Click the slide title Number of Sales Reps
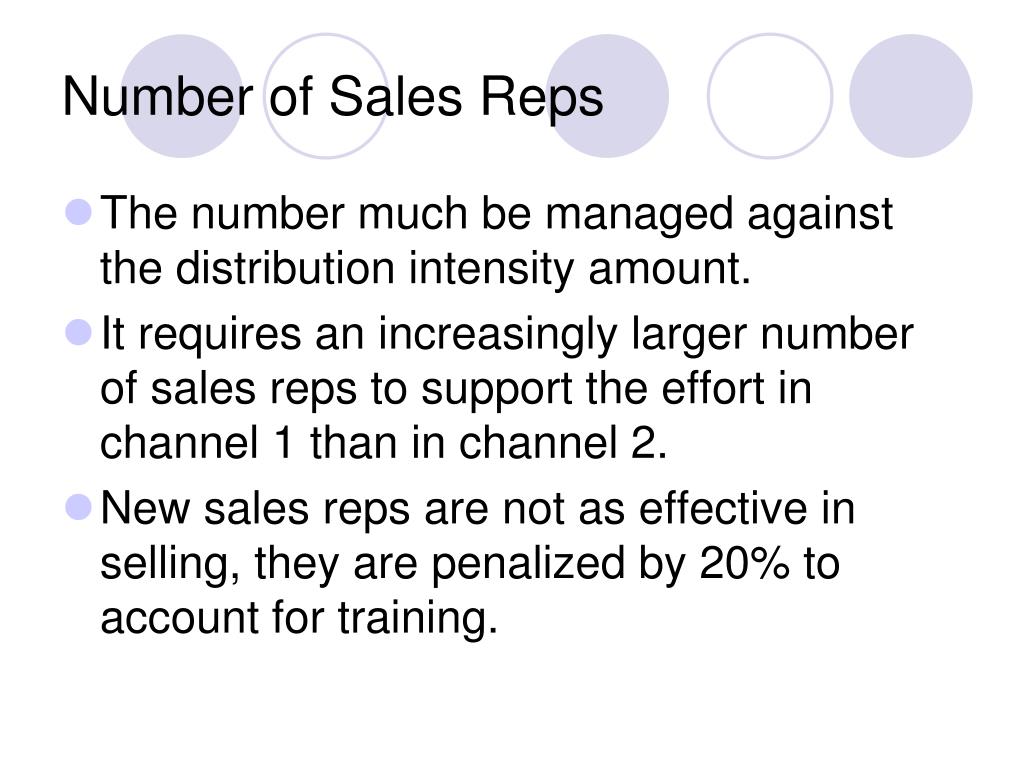The height and width of the screenshot is (768, 1024). [332, 98]
